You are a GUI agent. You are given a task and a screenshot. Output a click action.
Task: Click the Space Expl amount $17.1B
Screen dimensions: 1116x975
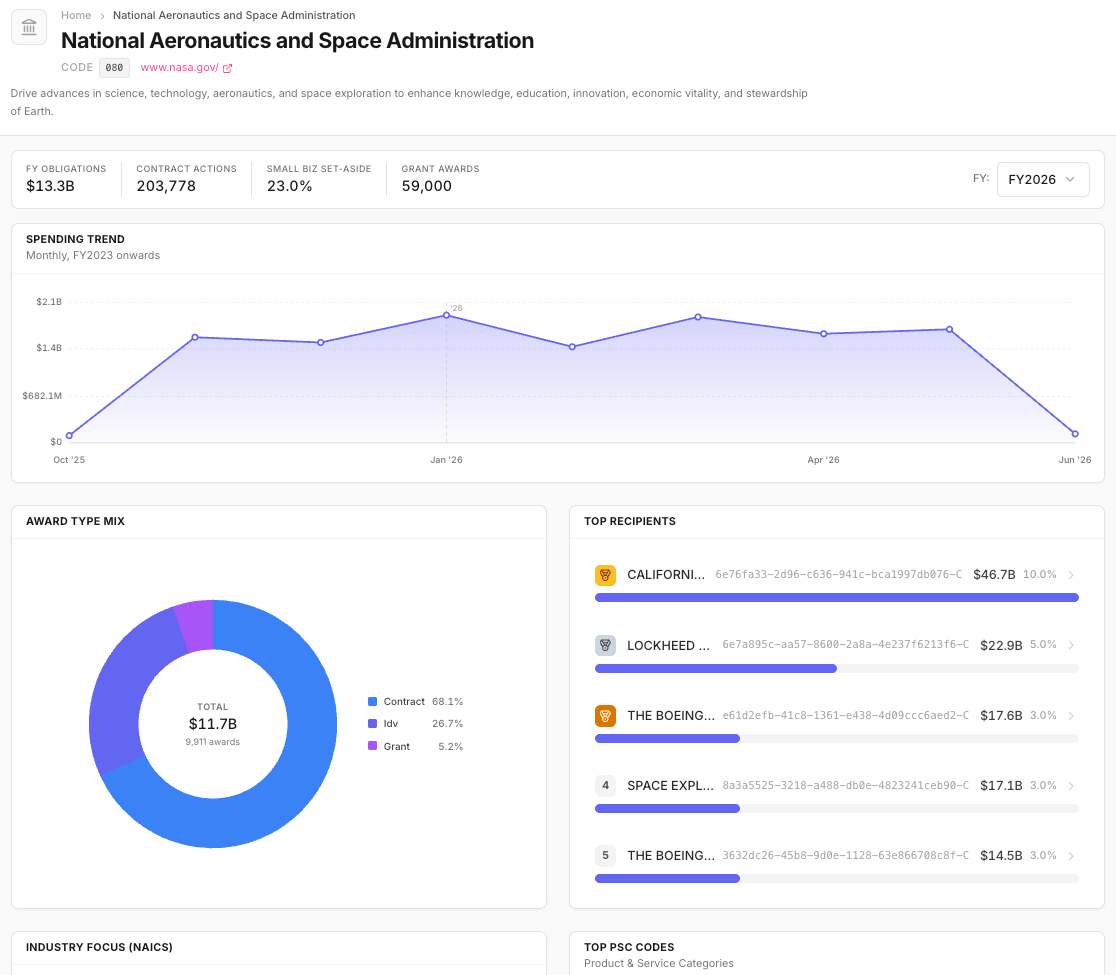[1001, 785]
